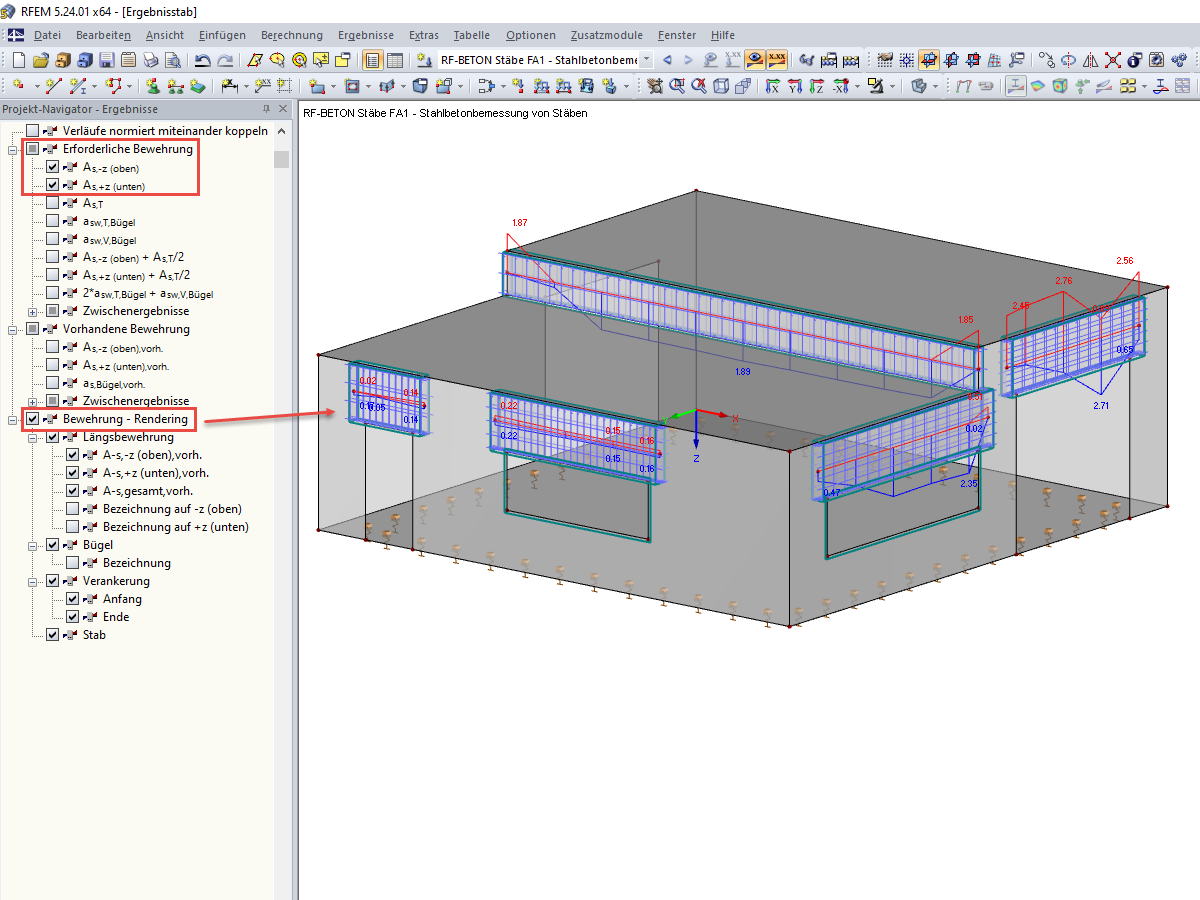Click the Save floppy disk icon
The height and width of the screenshot is (900, 1200).
(107, 60)
